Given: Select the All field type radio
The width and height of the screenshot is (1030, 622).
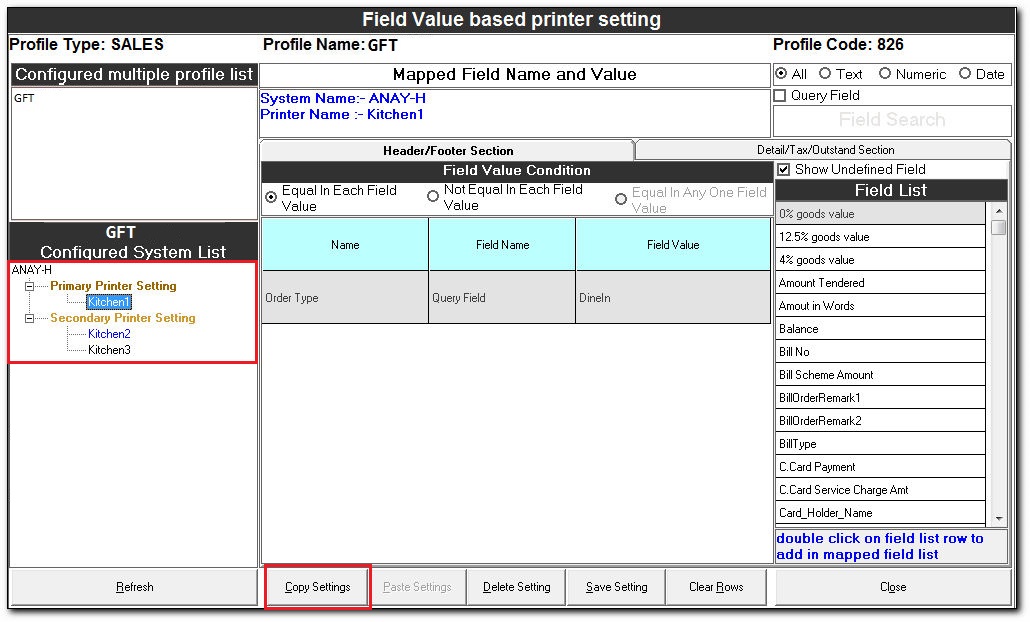Looking at the screenshot, I should coord(781,74).
